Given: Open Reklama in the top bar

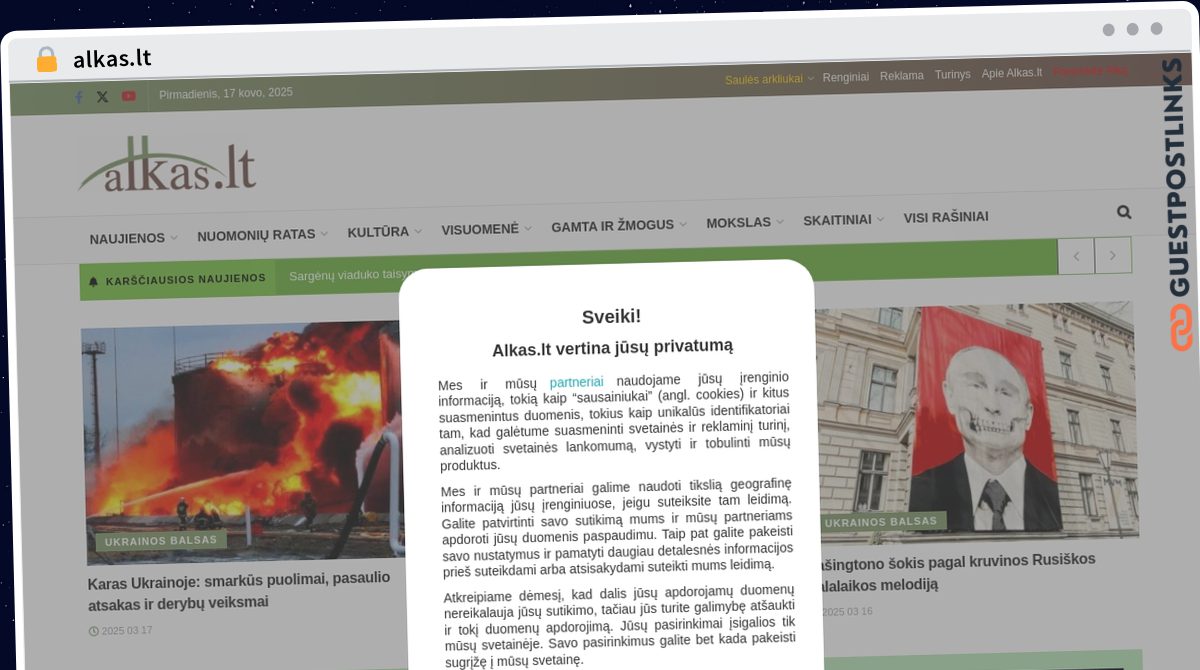Looking at the screenshot, I should 902,76.
